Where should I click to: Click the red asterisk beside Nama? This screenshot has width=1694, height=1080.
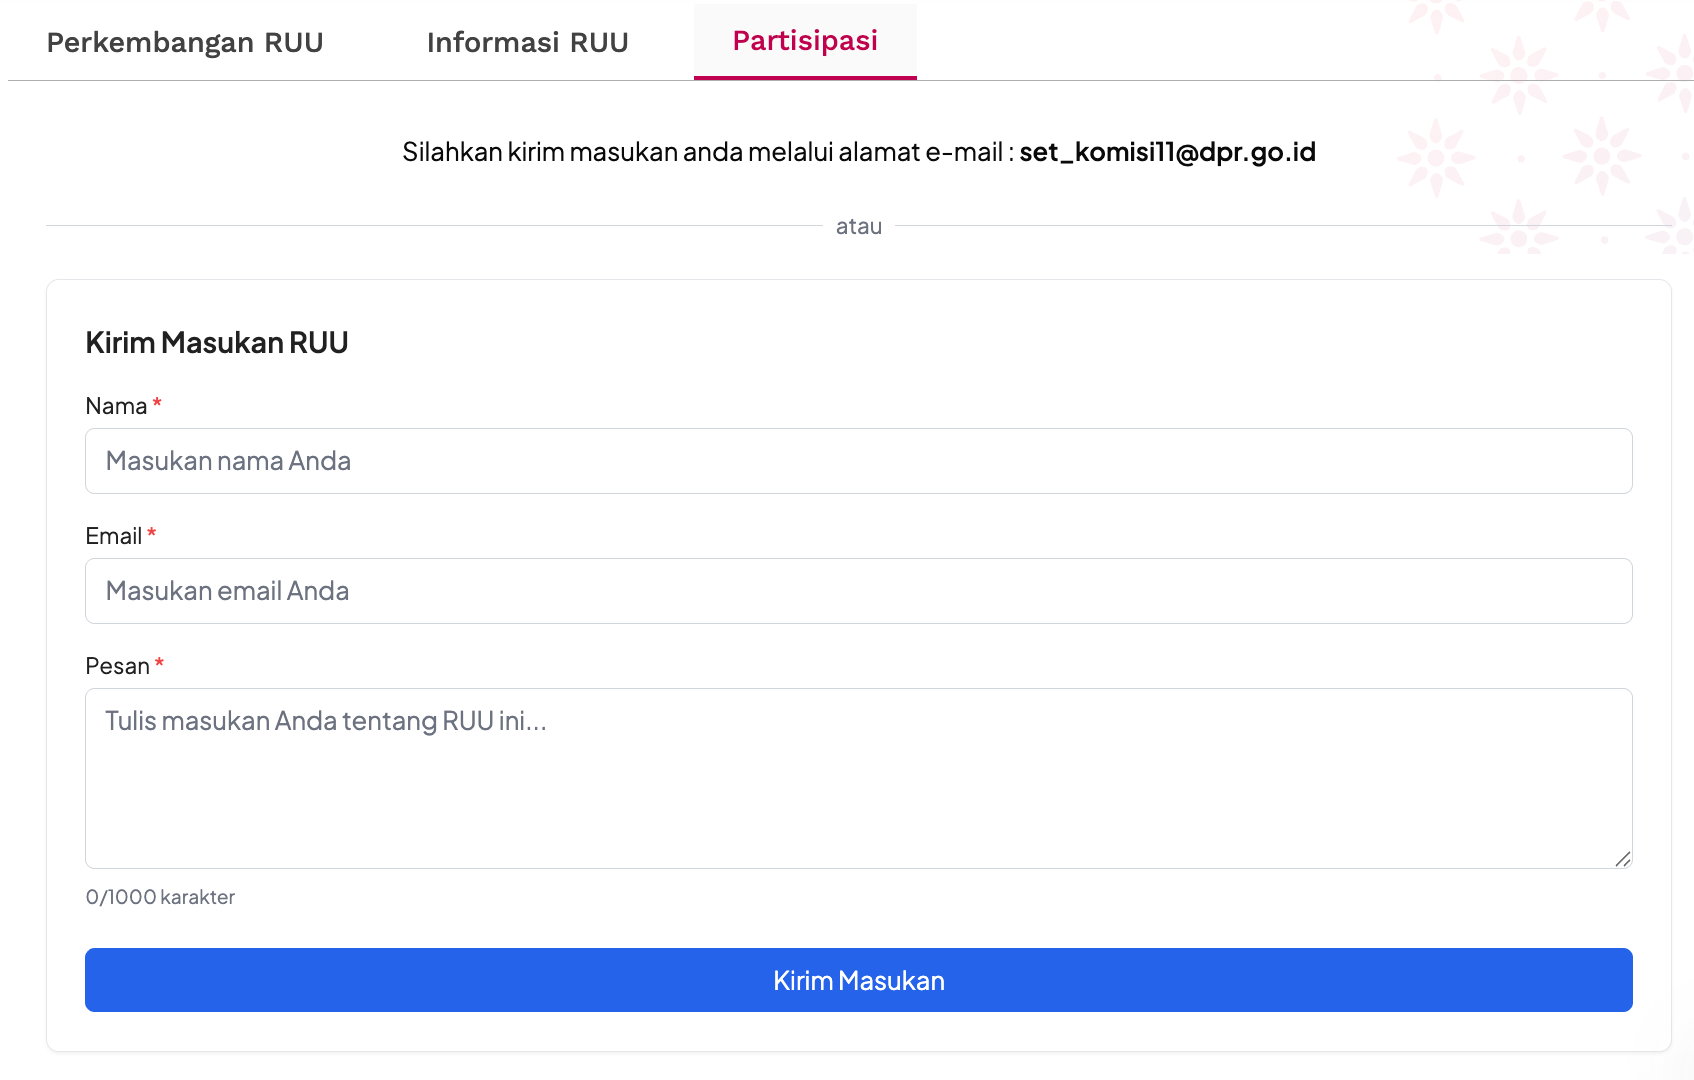click(x=157, y=404)
